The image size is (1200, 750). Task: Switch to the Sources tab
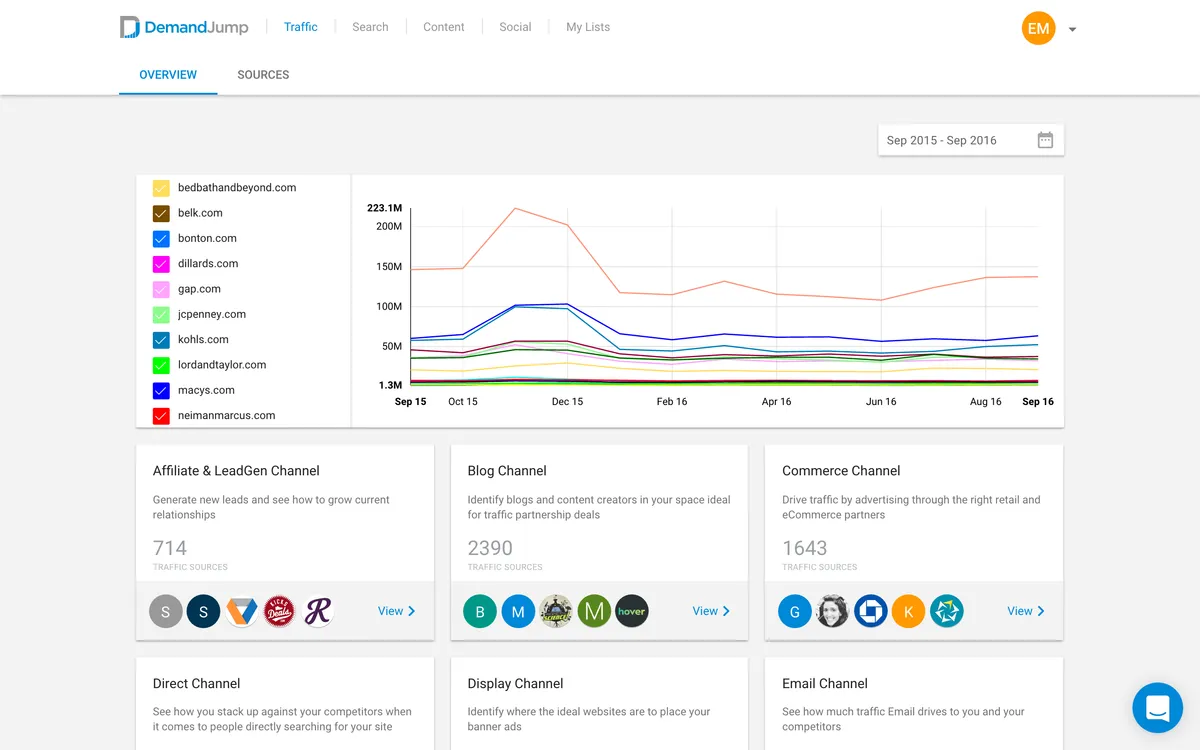pos(263,75)
